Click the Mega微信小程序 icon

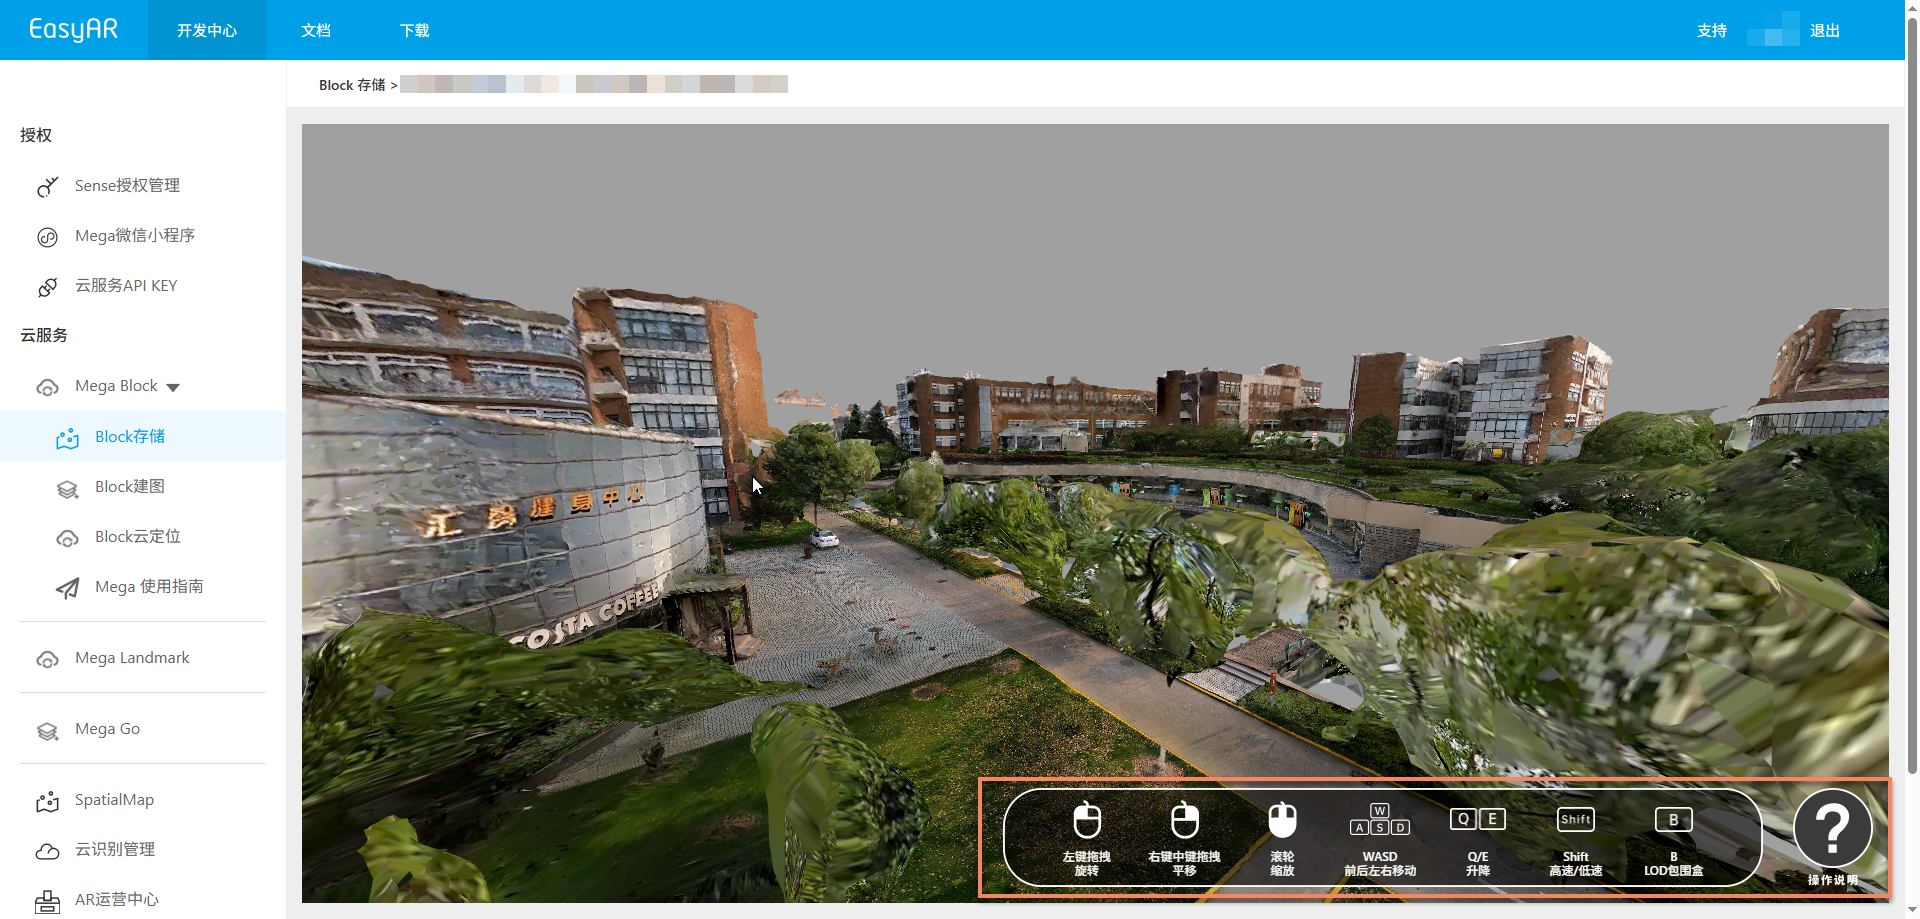coord(47,237)
